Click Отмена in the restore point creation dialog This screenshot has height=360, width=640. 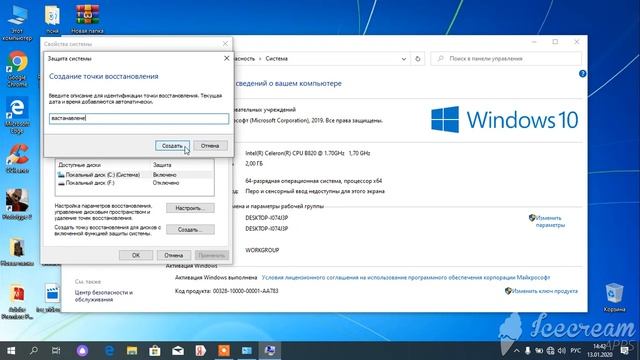[210, 146]
